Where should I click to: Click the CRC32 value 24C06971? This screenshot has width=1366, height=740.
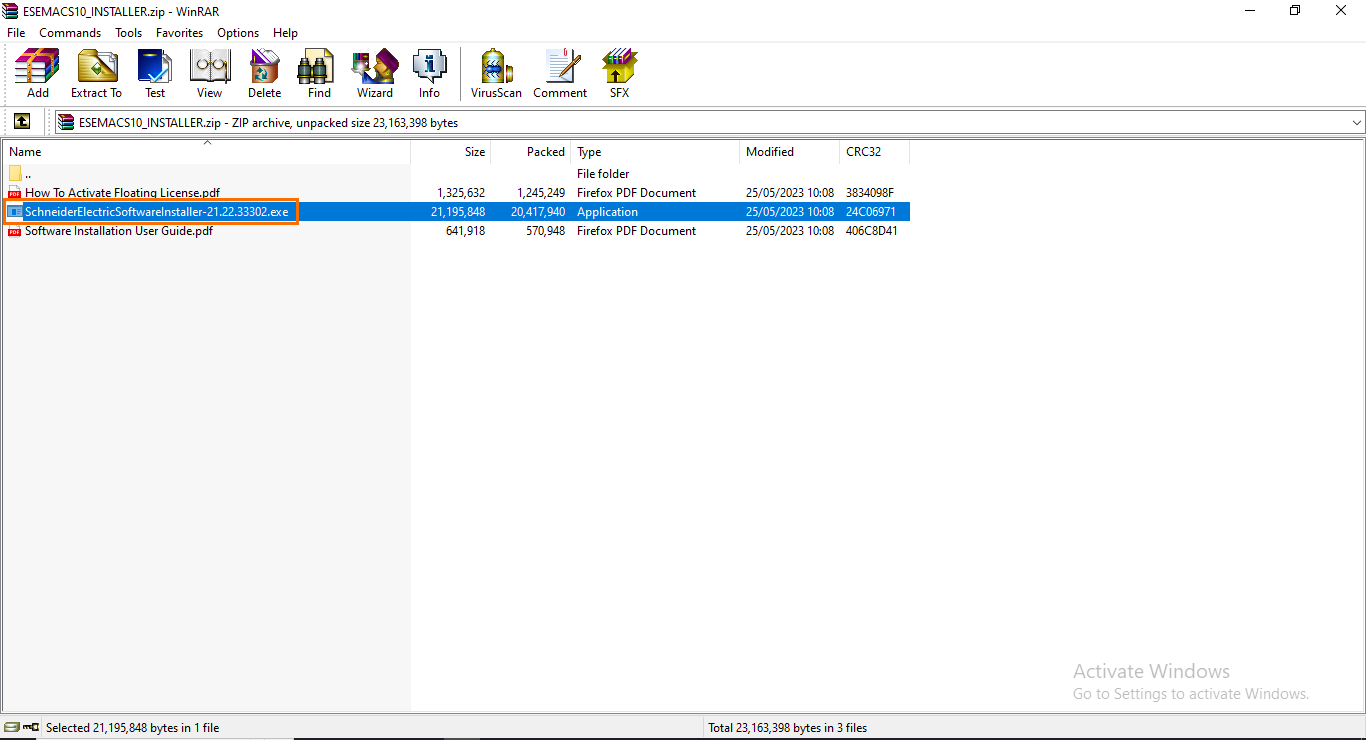coord(871,212)
